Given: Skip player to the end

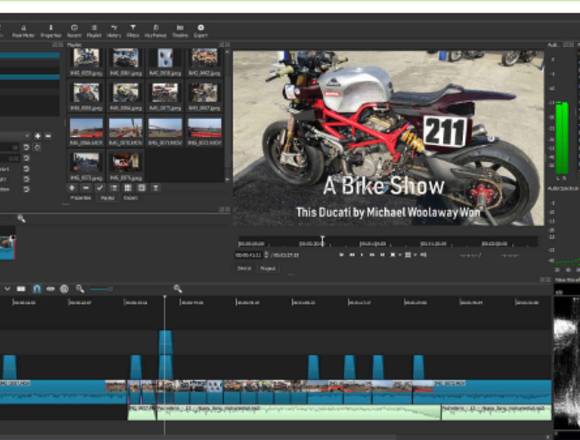Looking at the screenshot, I should point(382,254).
